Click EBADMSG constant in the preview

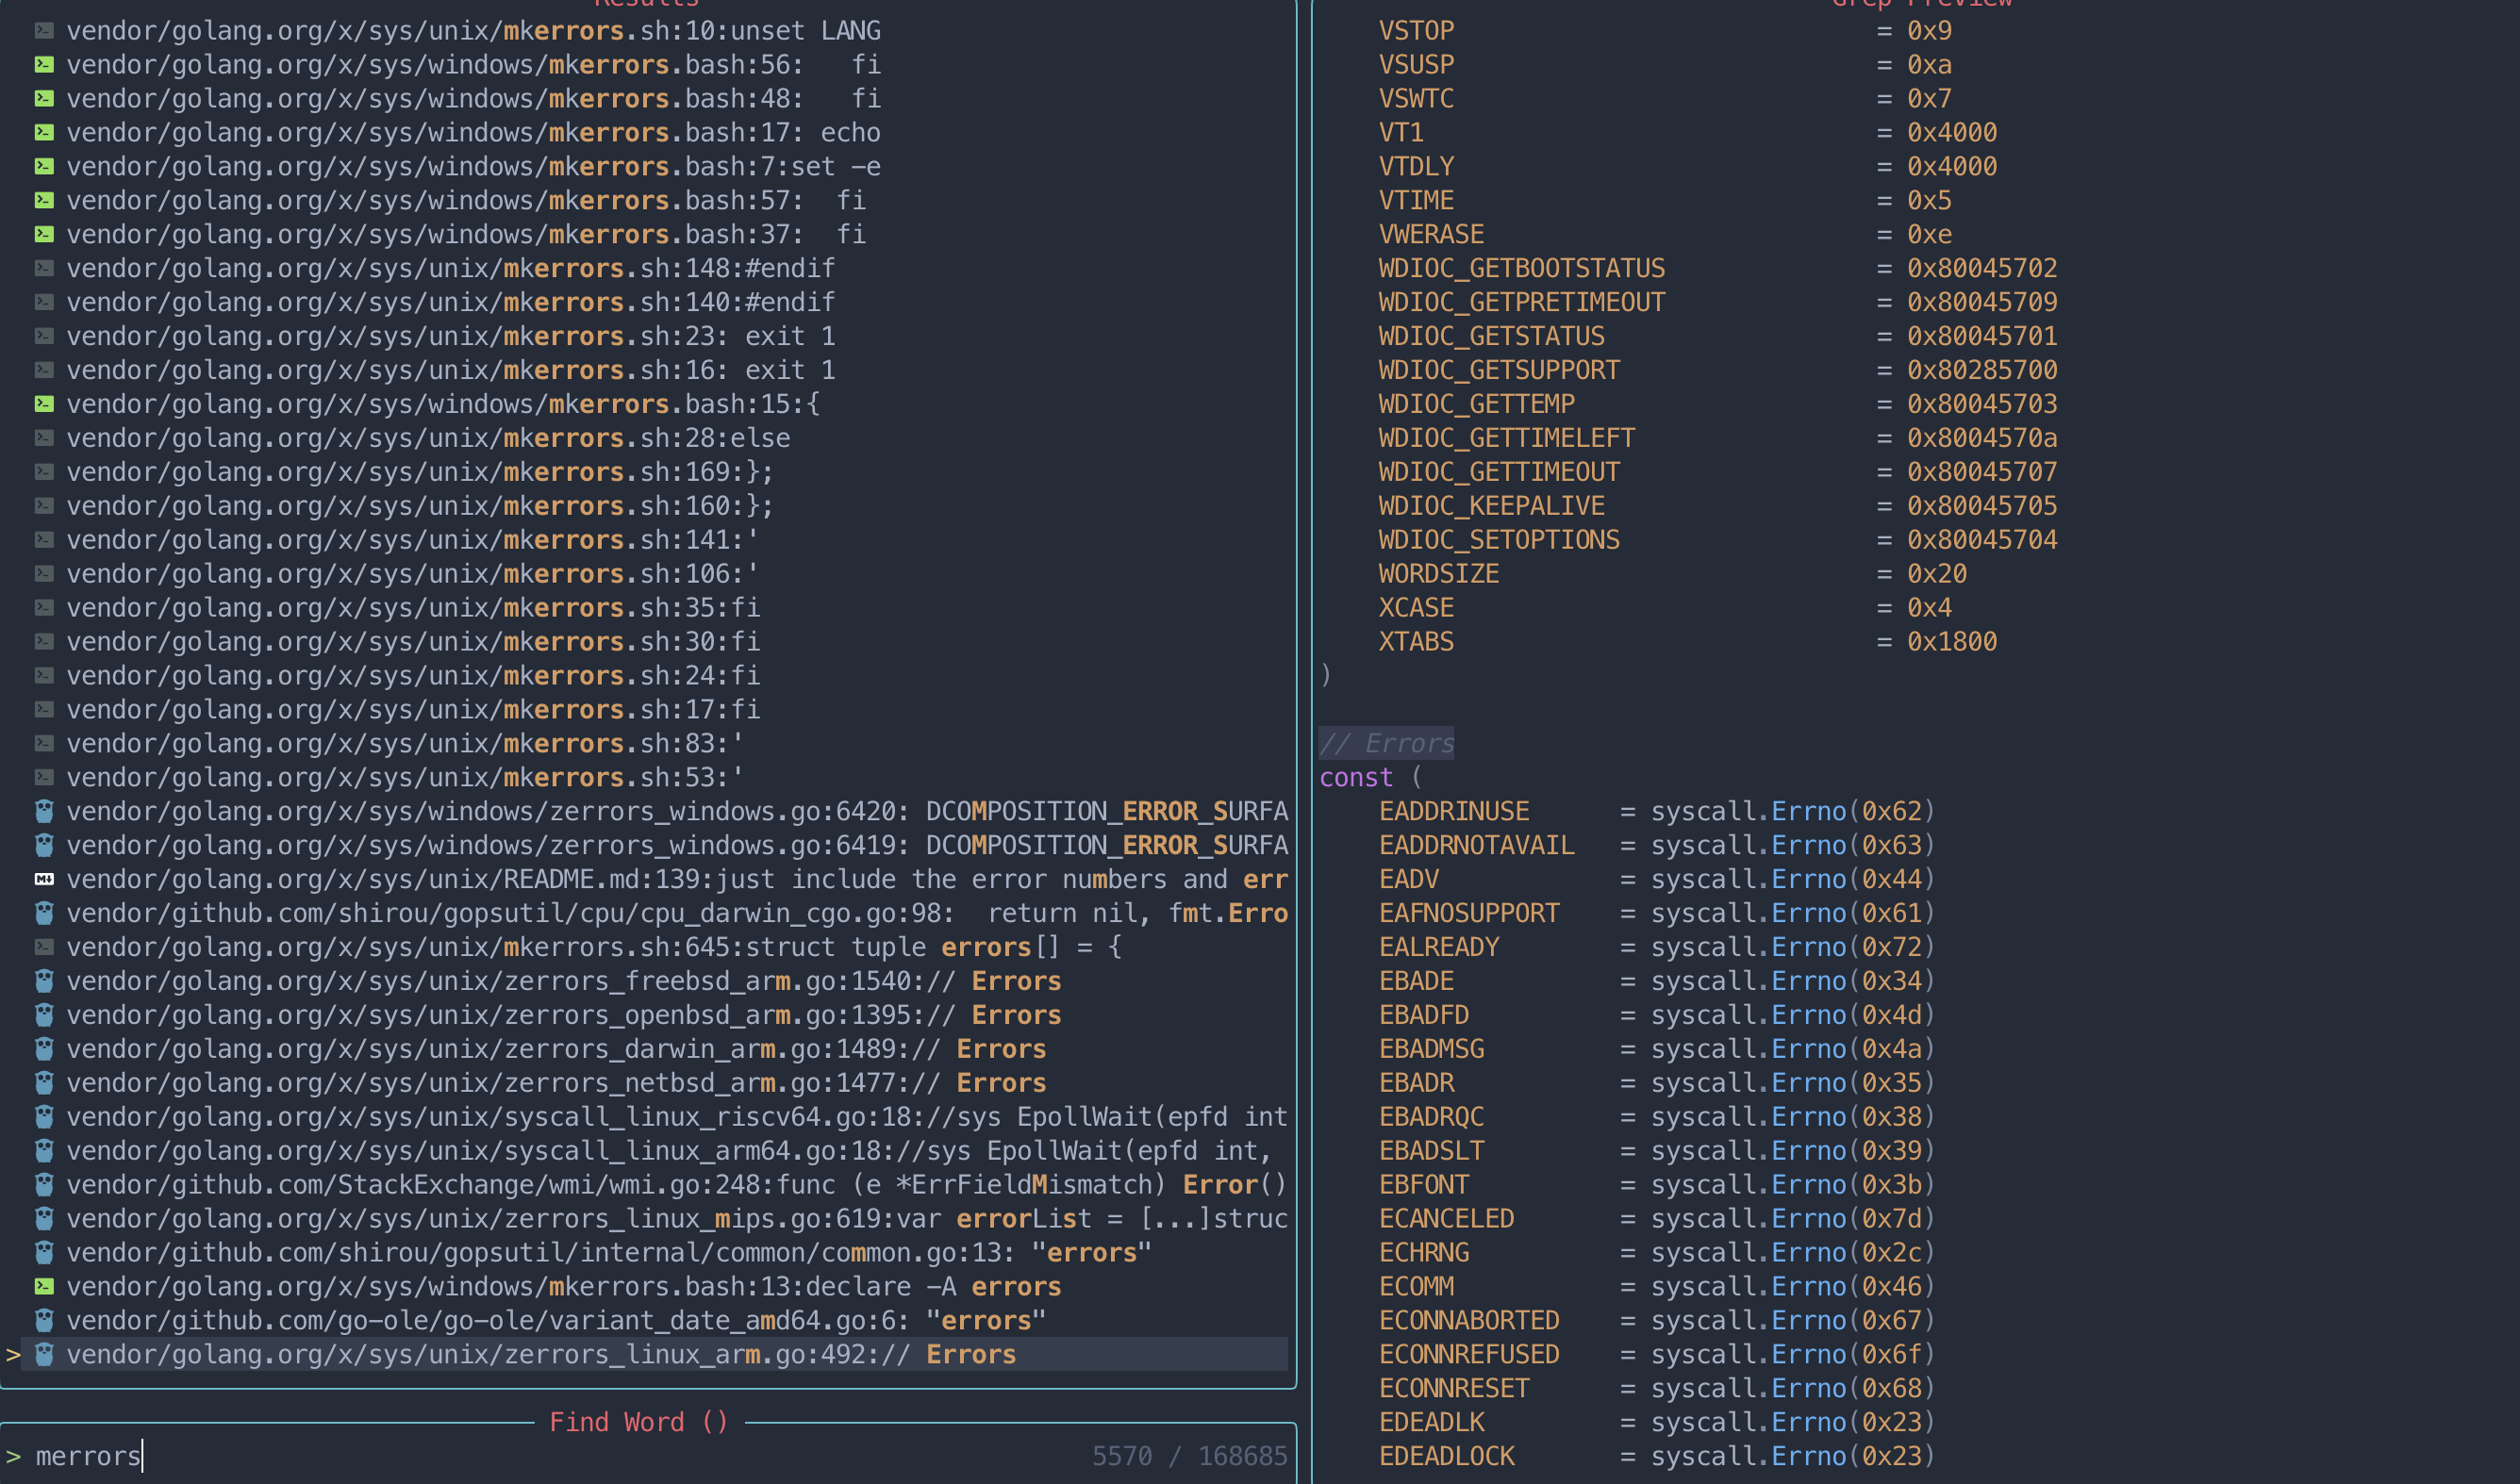click(1432, 1049)
